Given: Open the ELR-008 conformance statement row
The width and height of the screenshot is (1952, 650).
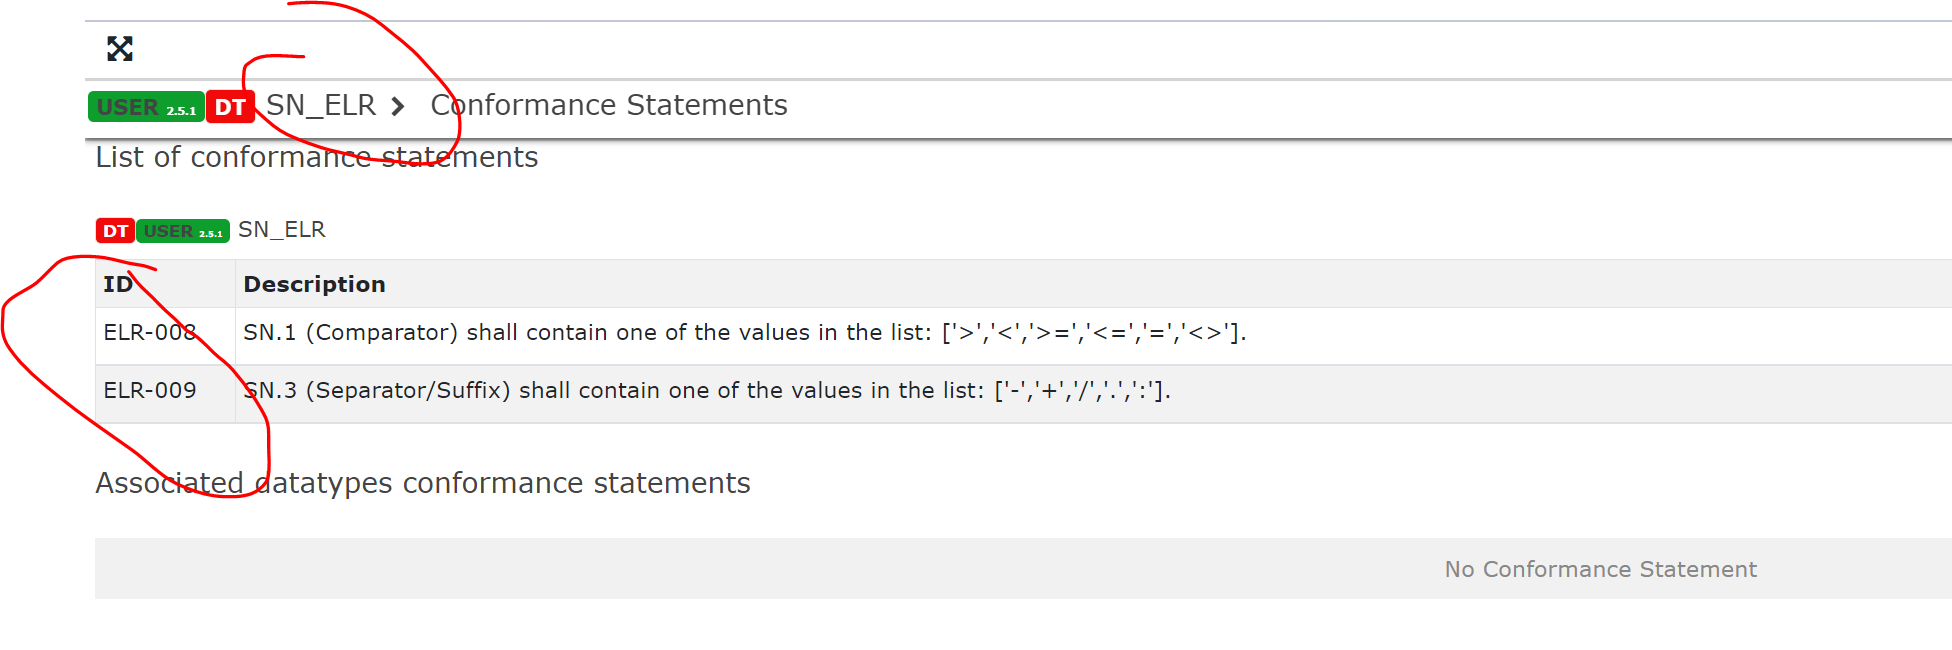Looking at the screenshot, I should 149,333.
